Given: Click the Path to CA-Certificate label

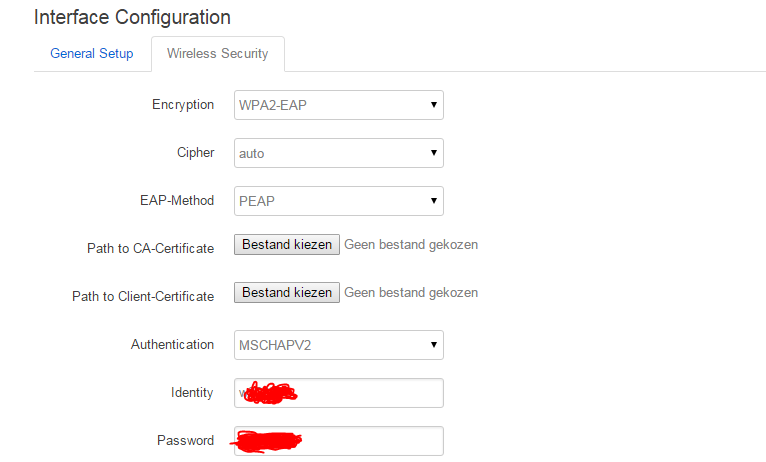Looking at the screenshot, I should point(150,249).
